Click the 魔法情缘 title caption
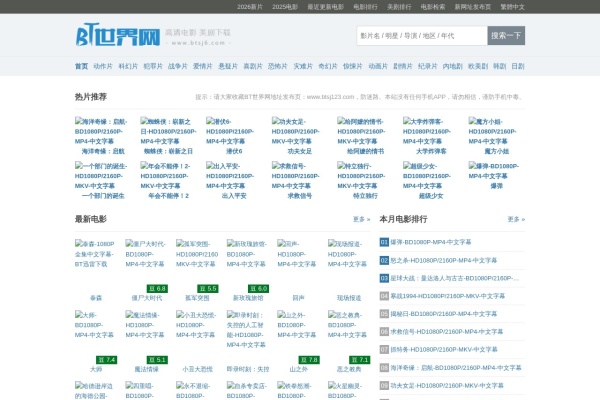Viewport: 600px width, 400px height. click(147, 369)
